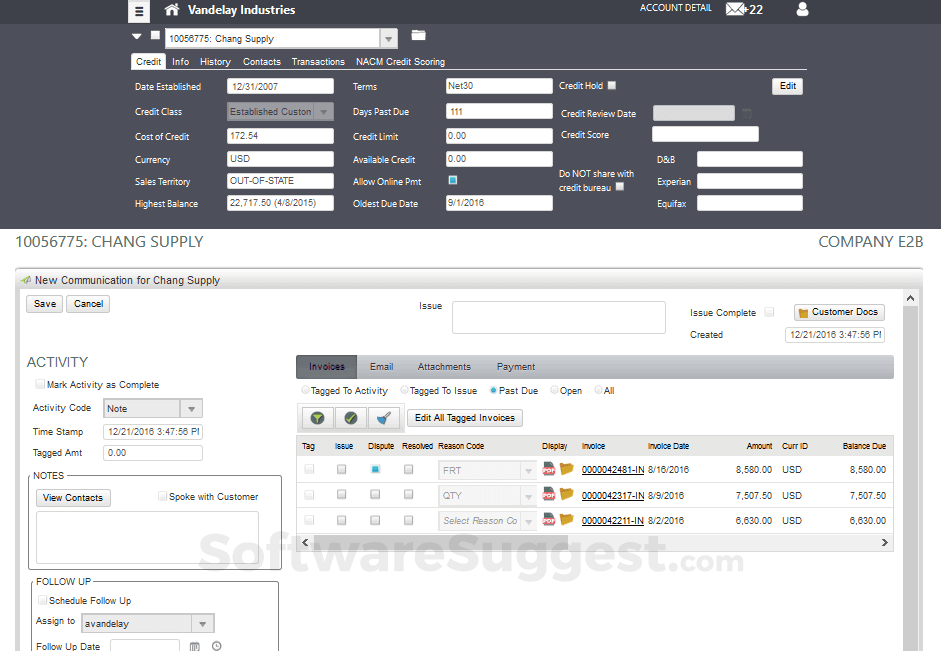Open PDF for invoice 0000042481-IN
This screenshot has width=941, height=651.
[549, 469]
